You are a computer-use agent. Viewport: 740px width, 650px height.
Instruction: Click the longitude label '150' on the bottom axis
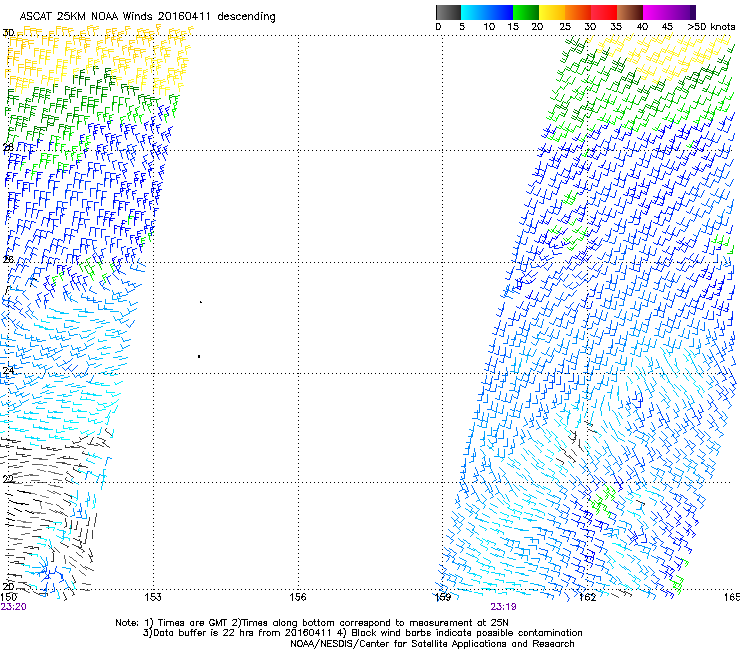(8, 597)
